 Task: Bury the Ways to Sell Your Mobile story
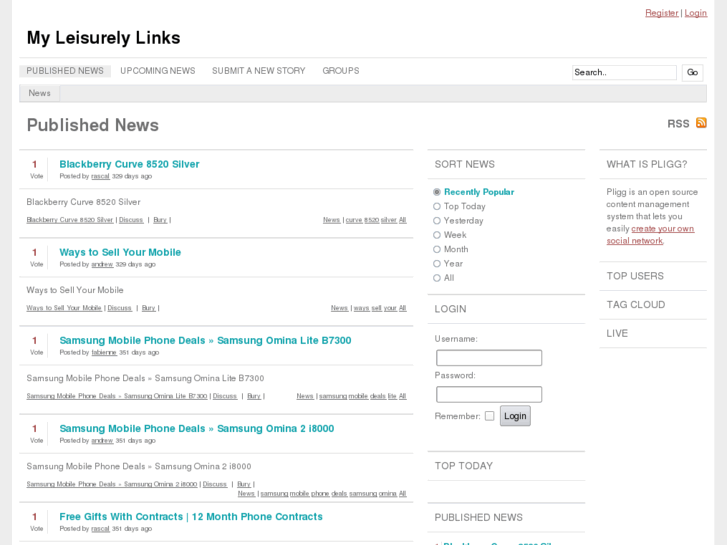(x=148, y=308)
